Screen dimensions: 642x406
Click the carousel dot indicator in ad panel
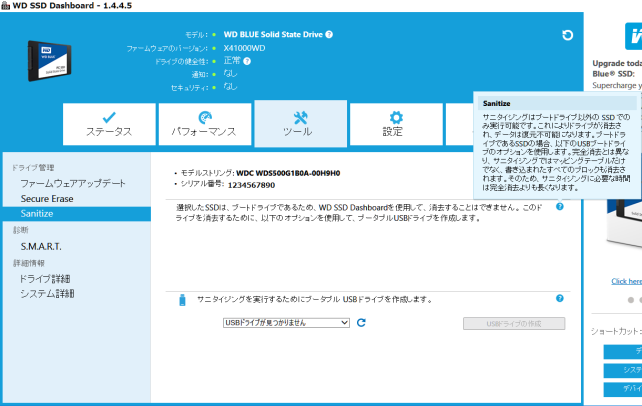[631, 300]
